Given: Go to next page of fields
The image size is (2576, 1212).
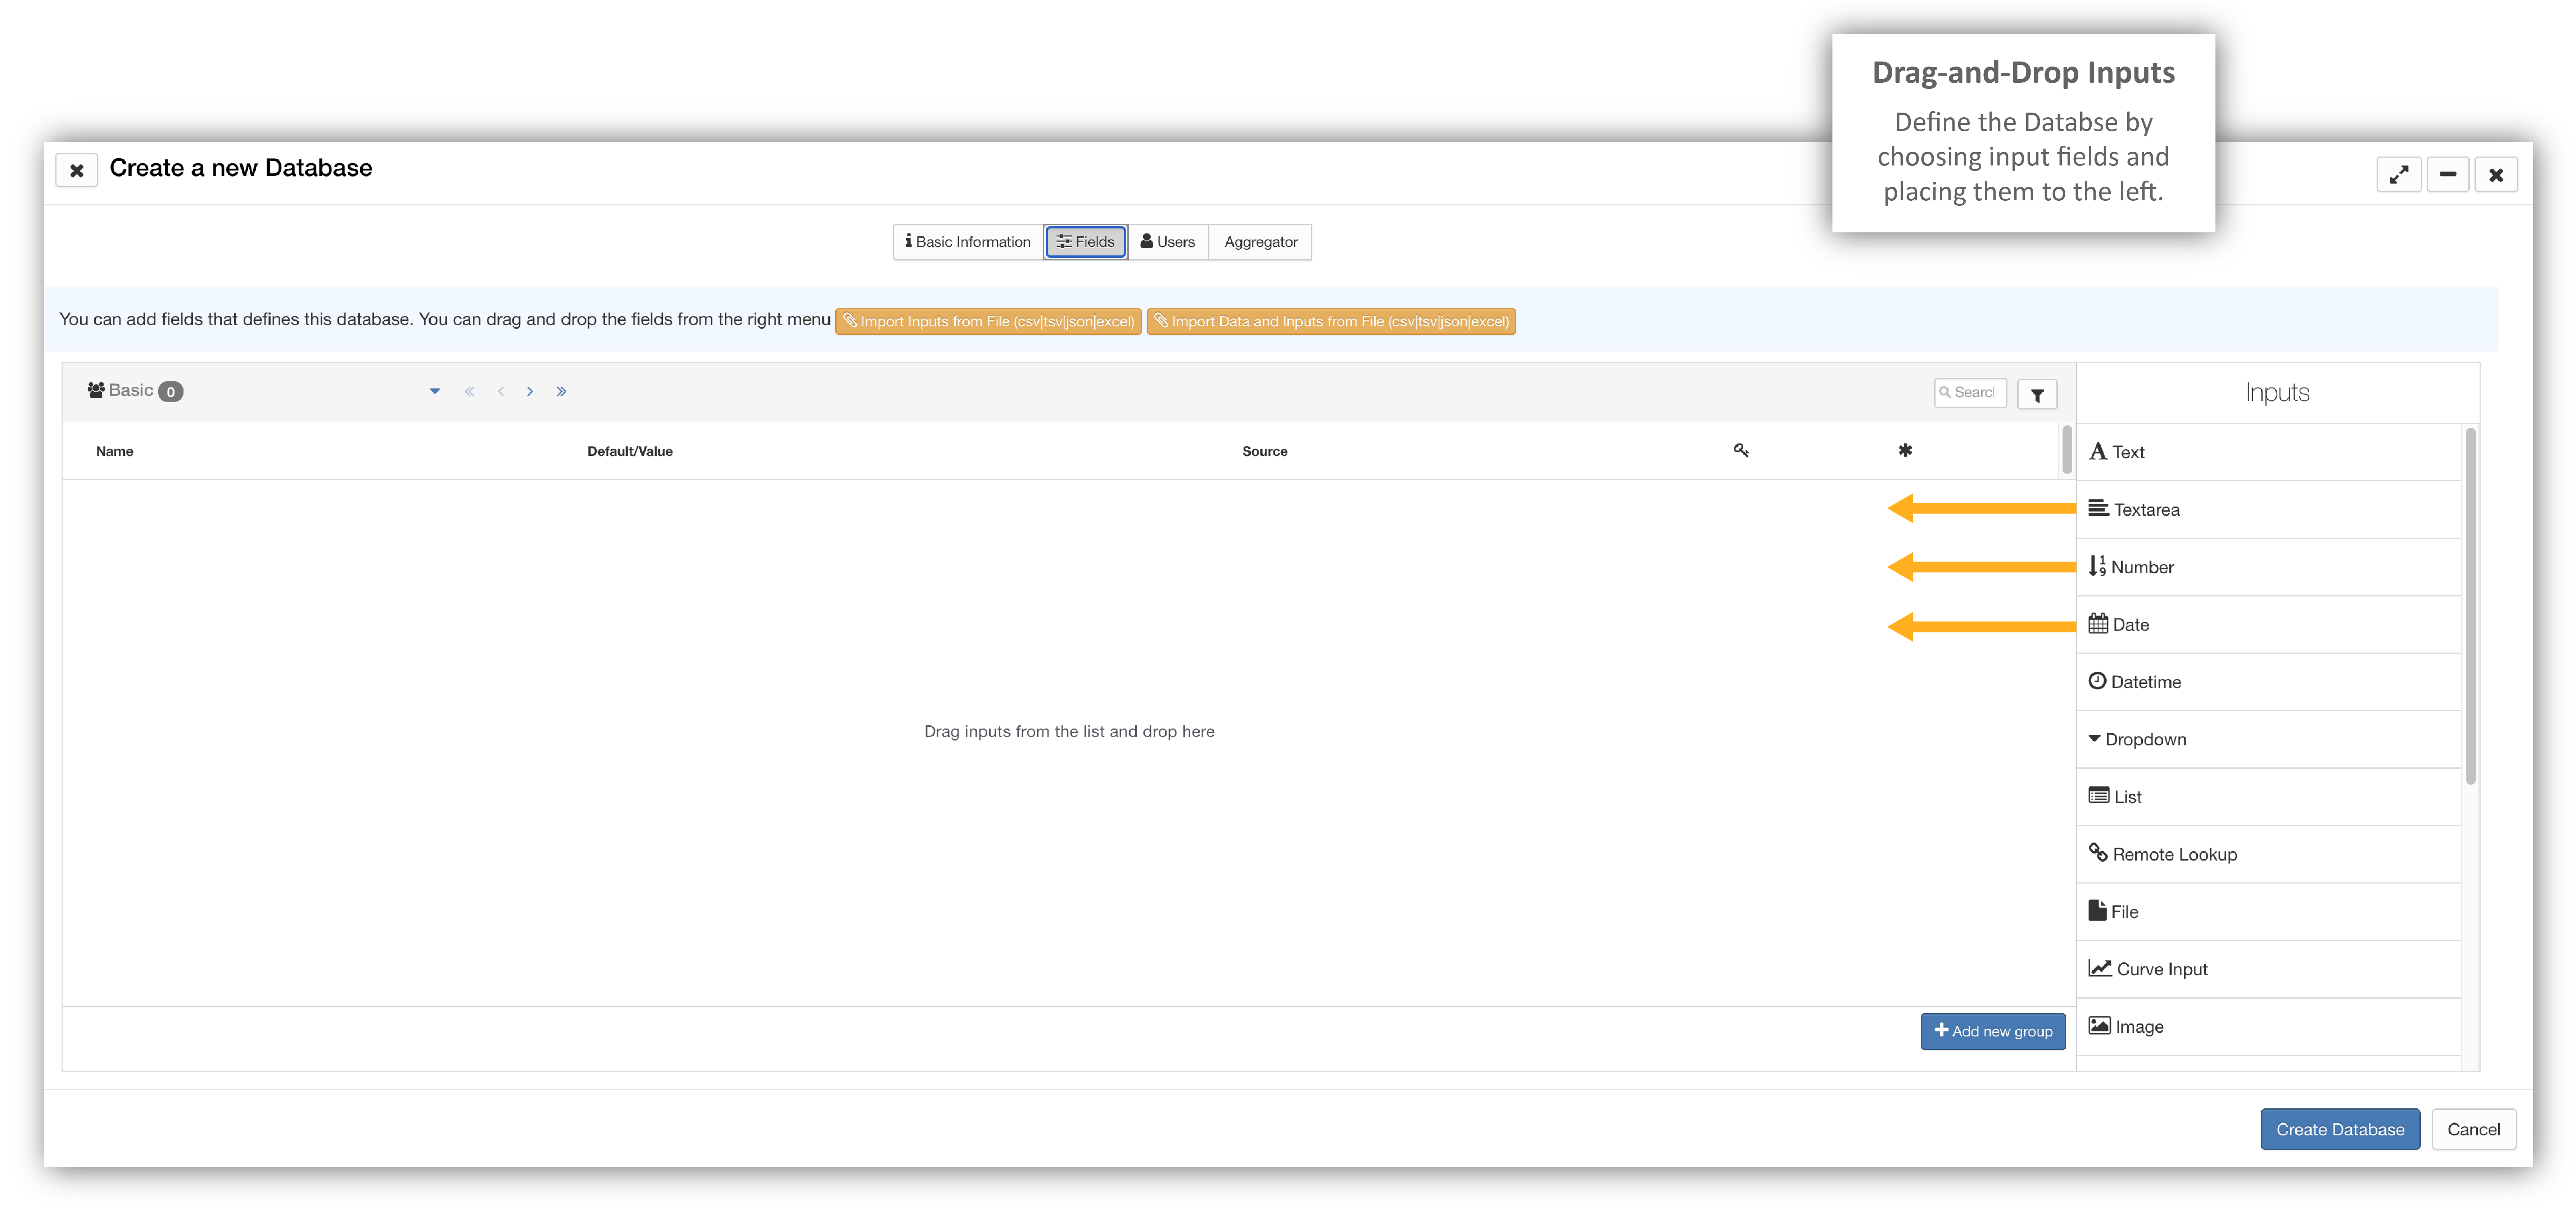Looking at the screenshot, I should click(530, 392).
